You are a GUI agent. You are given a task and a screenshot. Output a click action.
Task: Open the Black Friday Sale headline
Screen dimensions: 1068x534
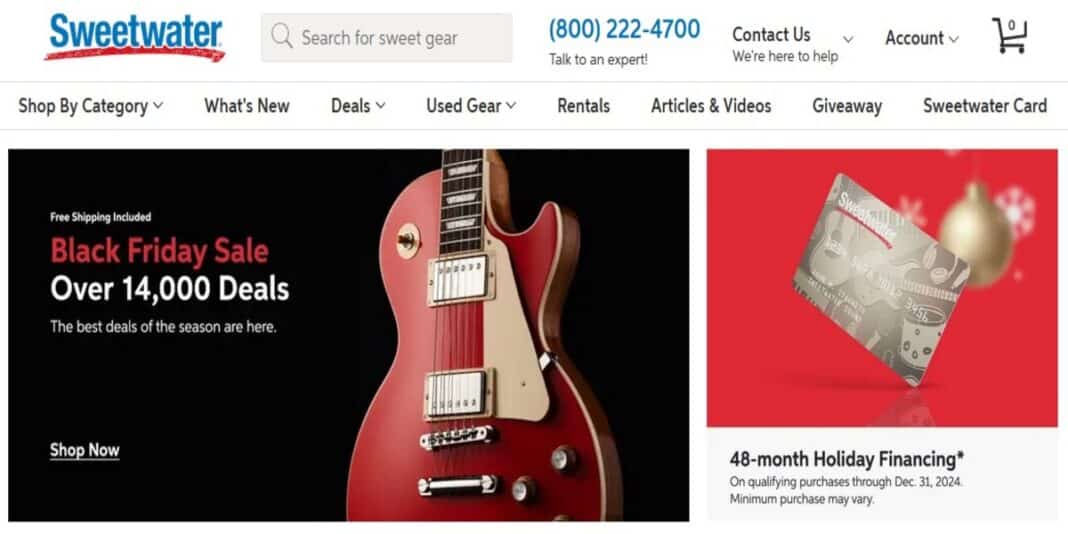[159, 251]
